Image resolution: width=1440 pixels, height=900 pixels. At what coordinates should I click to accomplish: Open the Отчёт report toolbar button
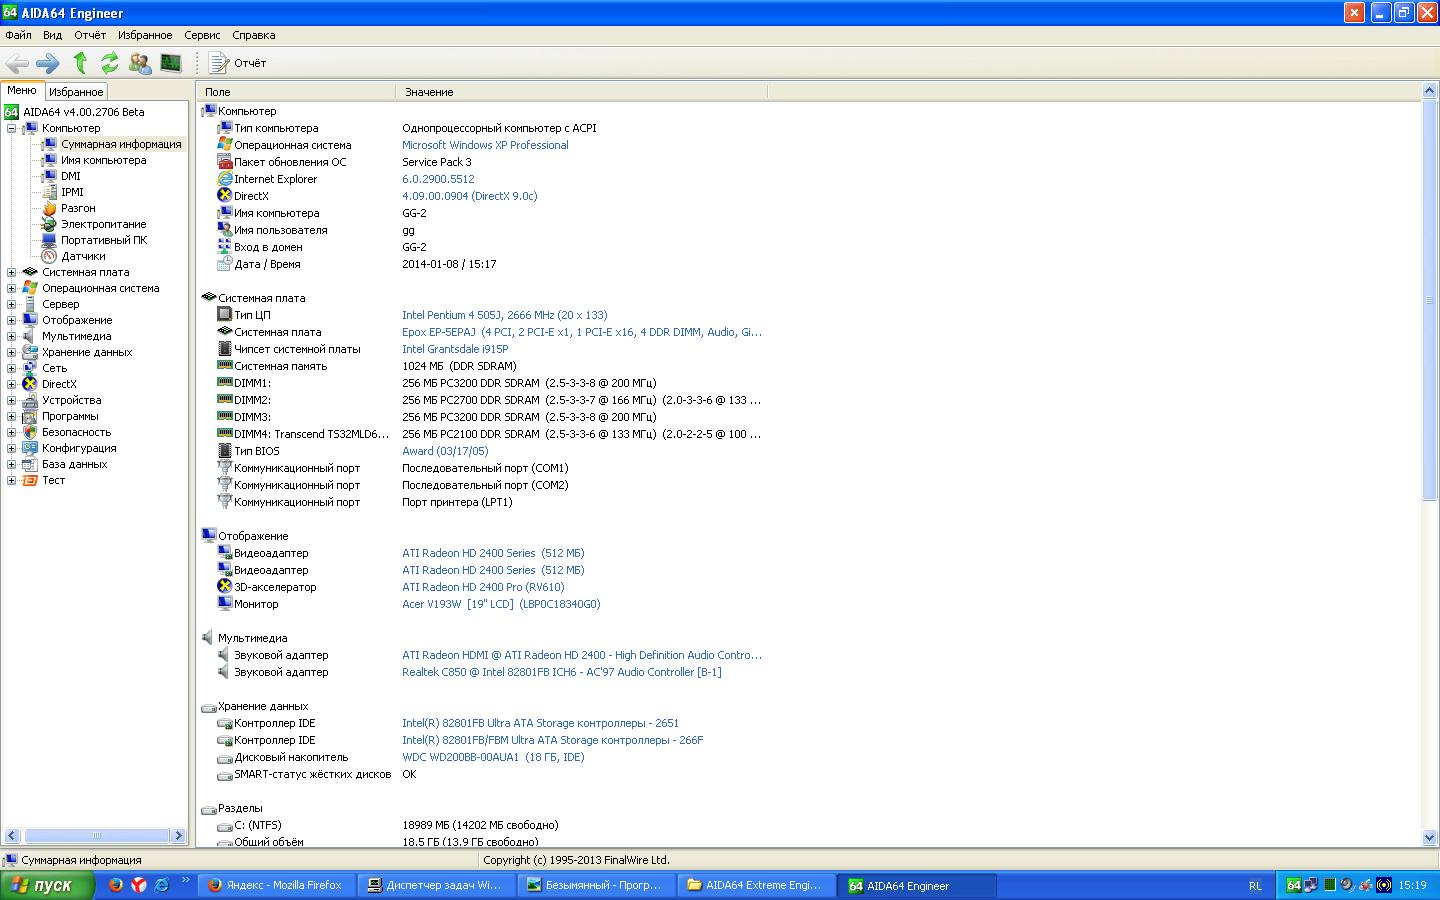[x=238, y=63]
